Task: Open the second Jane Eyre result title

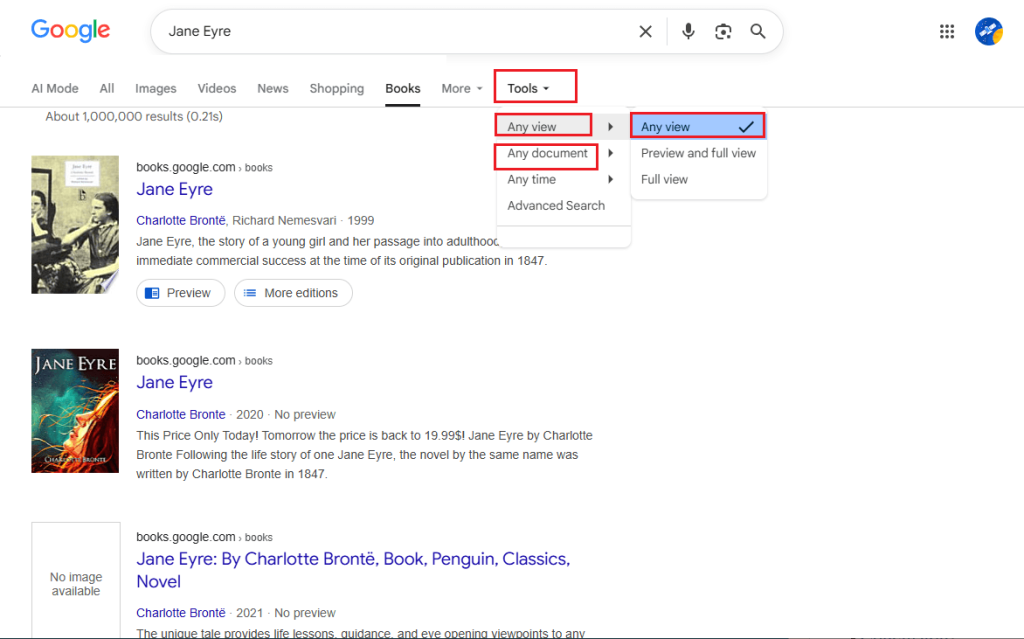Action: tap(174, 382)
